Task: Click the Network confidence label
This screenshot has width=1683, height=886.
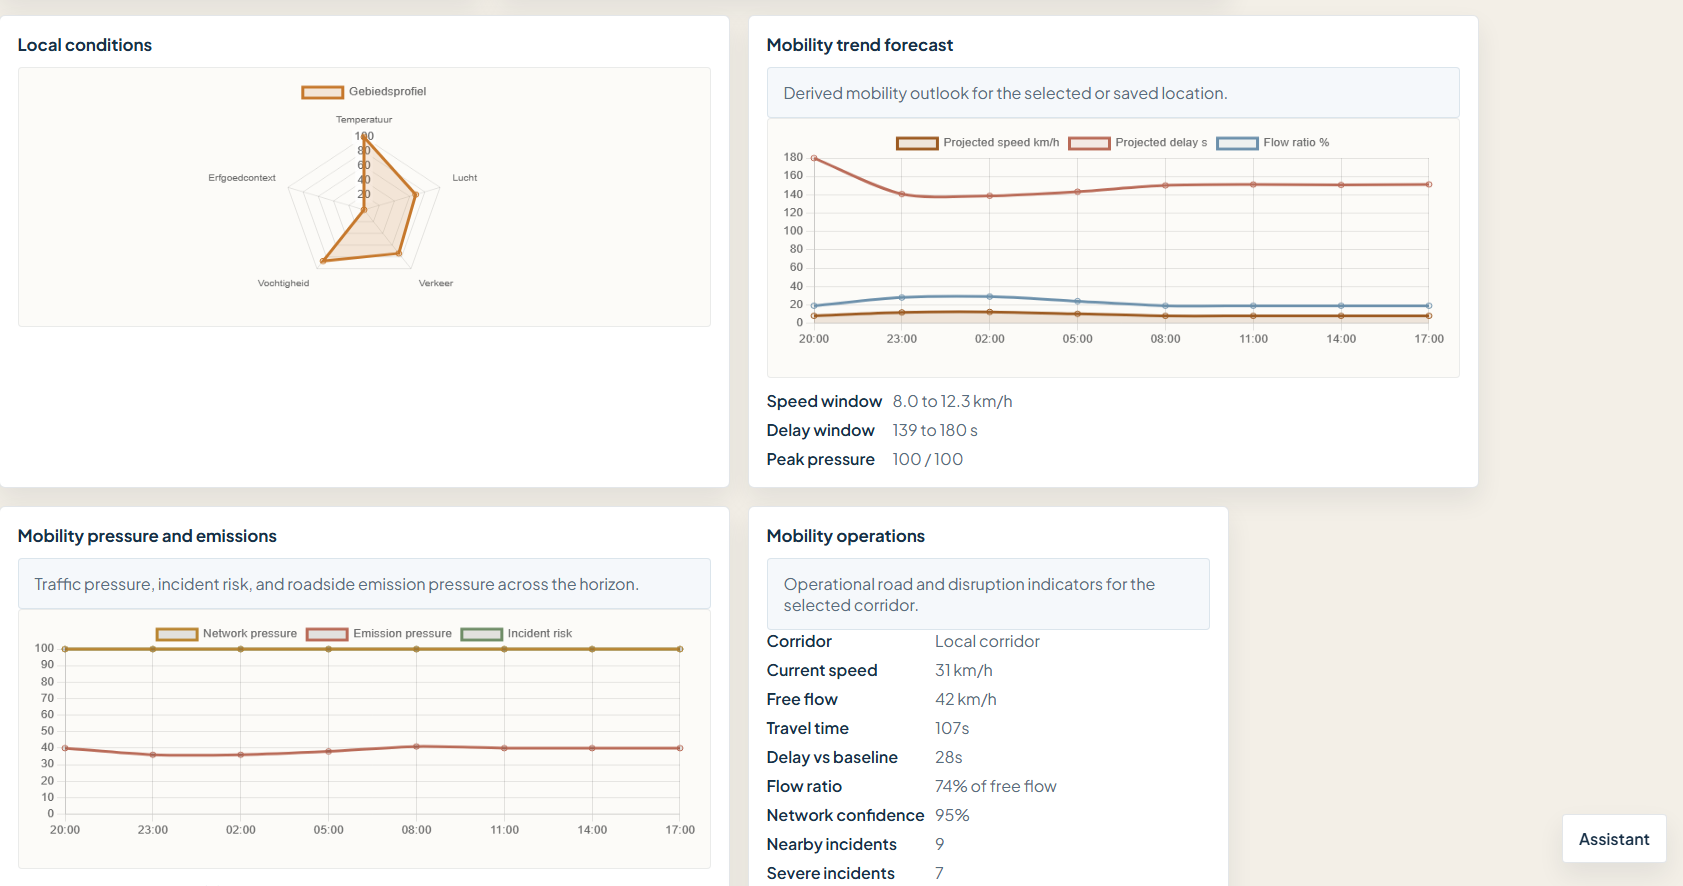Action: tap(846, 815)
